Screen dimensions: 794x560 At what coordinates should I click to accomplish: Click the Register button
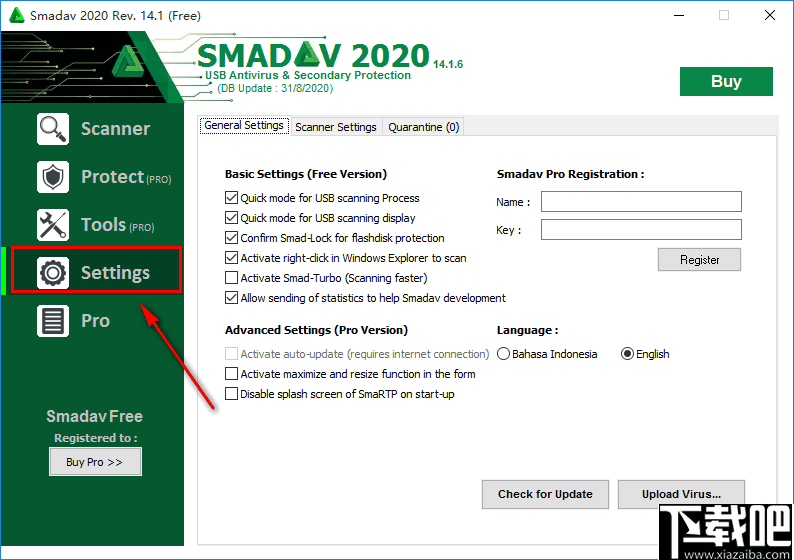699,260
